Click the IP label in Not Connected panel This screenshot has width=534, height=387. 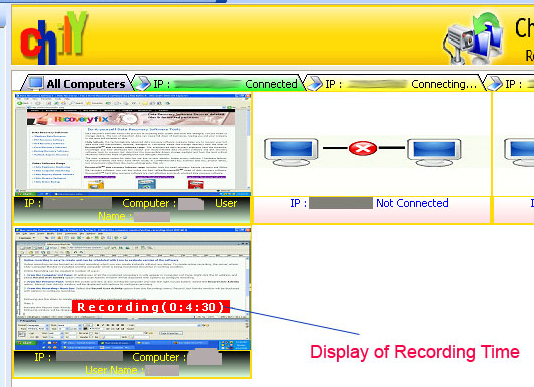pos(298,203)
